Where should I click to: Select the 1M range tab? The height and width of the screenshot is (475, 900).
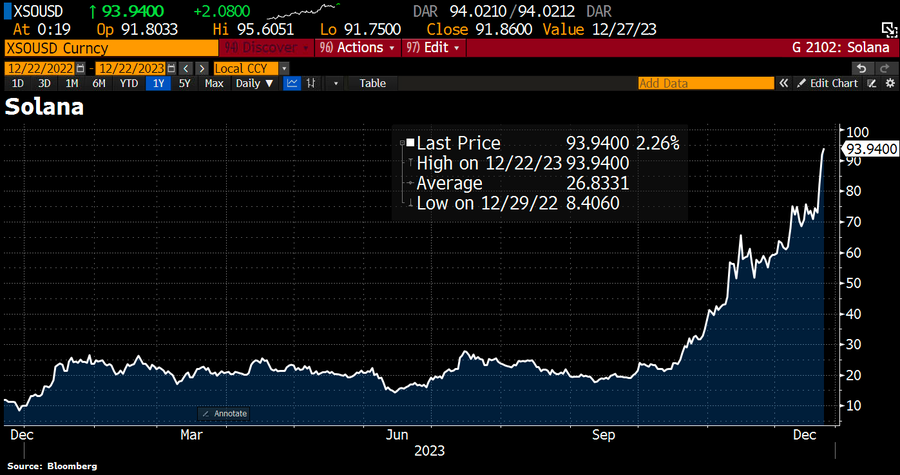pyautogui.click(x=71, y=83)
